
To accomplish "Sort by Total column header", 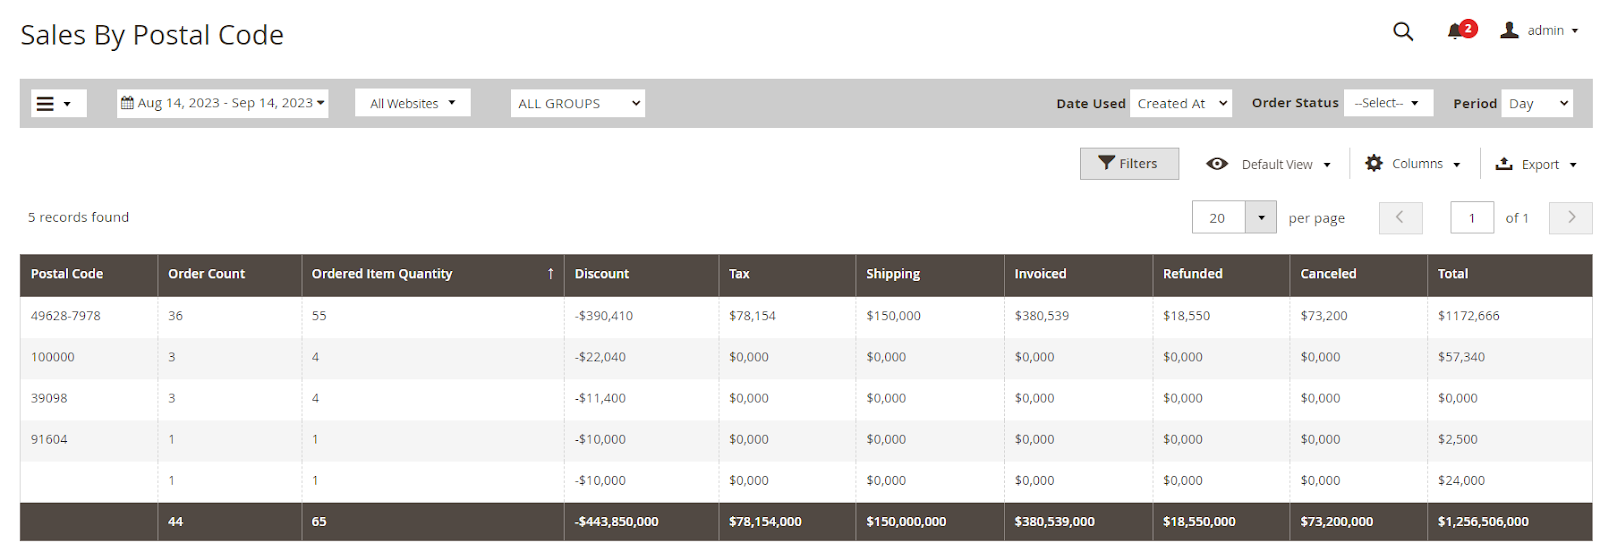I will pyautogui.click(x=1453, y=274).
